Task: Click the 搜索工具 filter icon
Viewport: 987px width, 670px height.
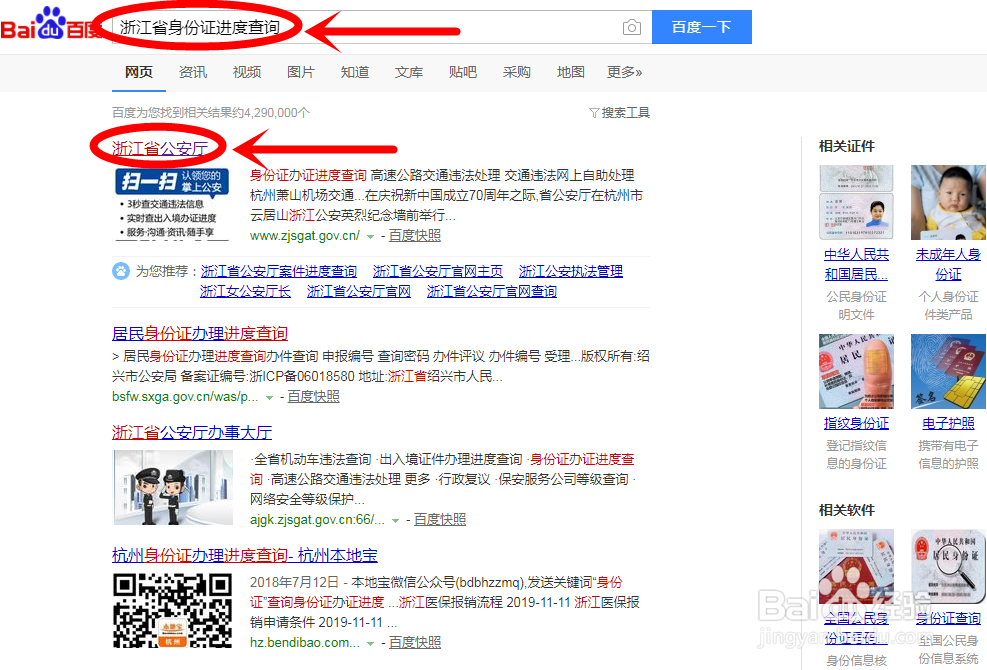Action: [594, 113]
